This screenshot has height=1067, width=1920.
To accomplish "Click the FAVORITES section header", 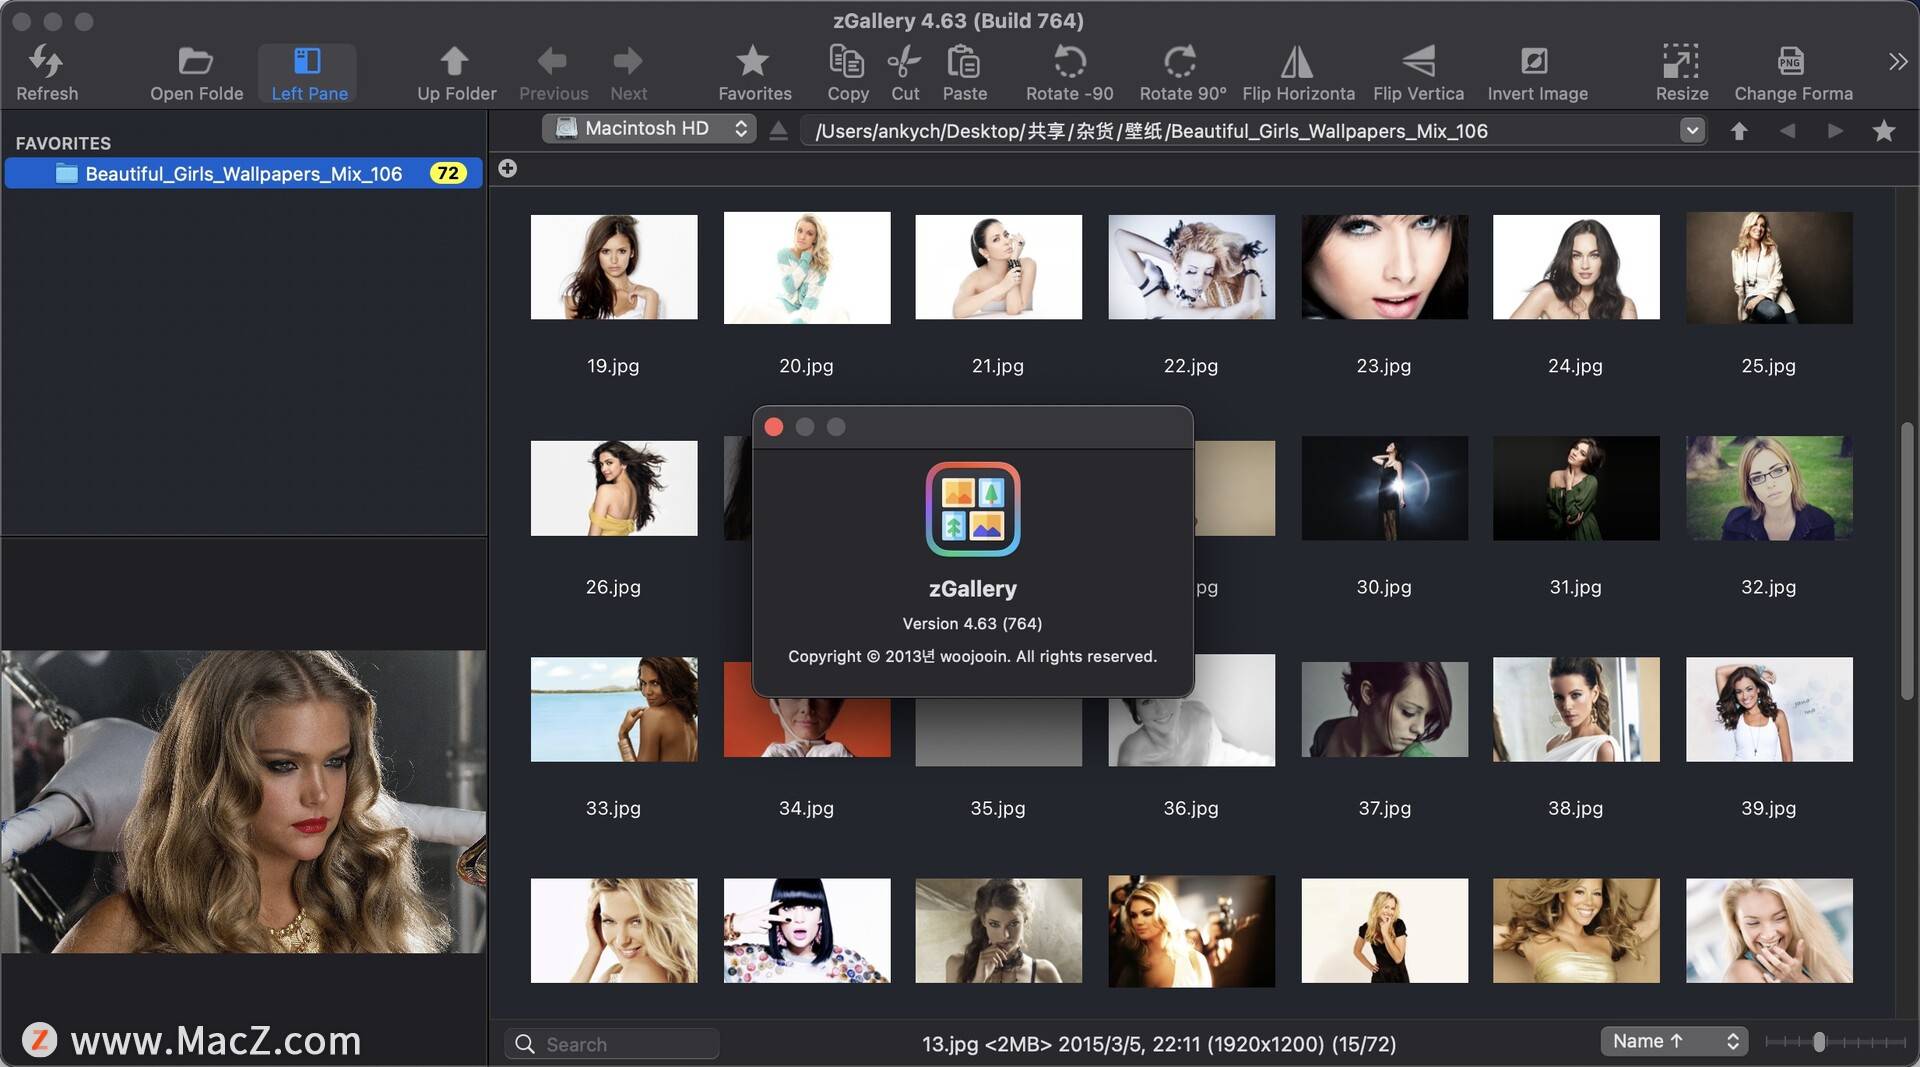I will [63, 143].
